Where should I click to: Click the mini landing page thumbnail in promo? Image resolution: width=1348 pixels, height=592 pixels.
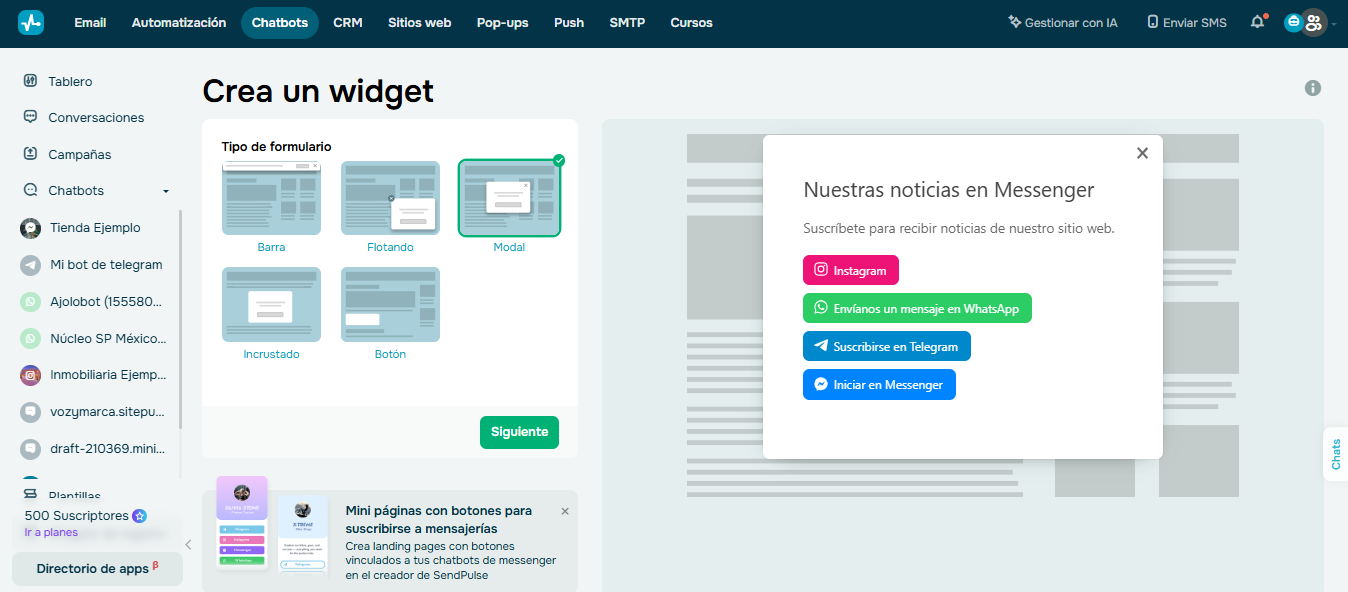273,527
